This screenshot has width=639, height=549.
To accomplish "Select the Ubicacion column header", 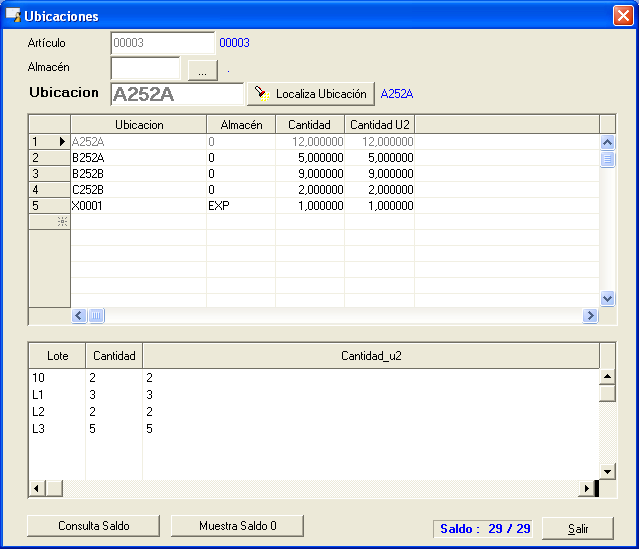I will coord(139,125).
